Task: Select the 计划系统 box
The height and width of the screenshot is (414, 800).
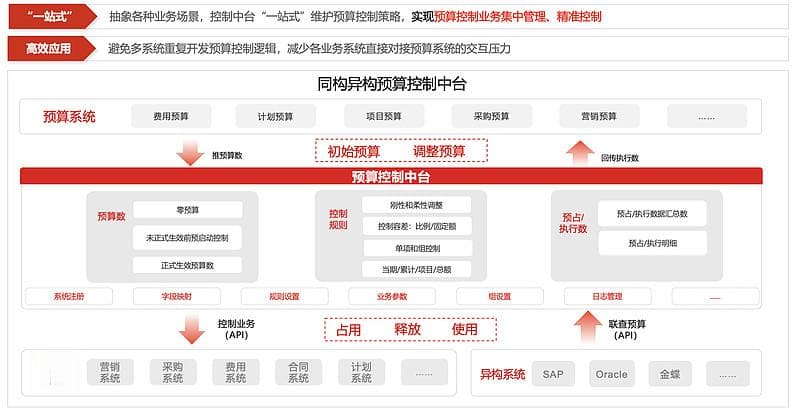Action: (361, 372)
